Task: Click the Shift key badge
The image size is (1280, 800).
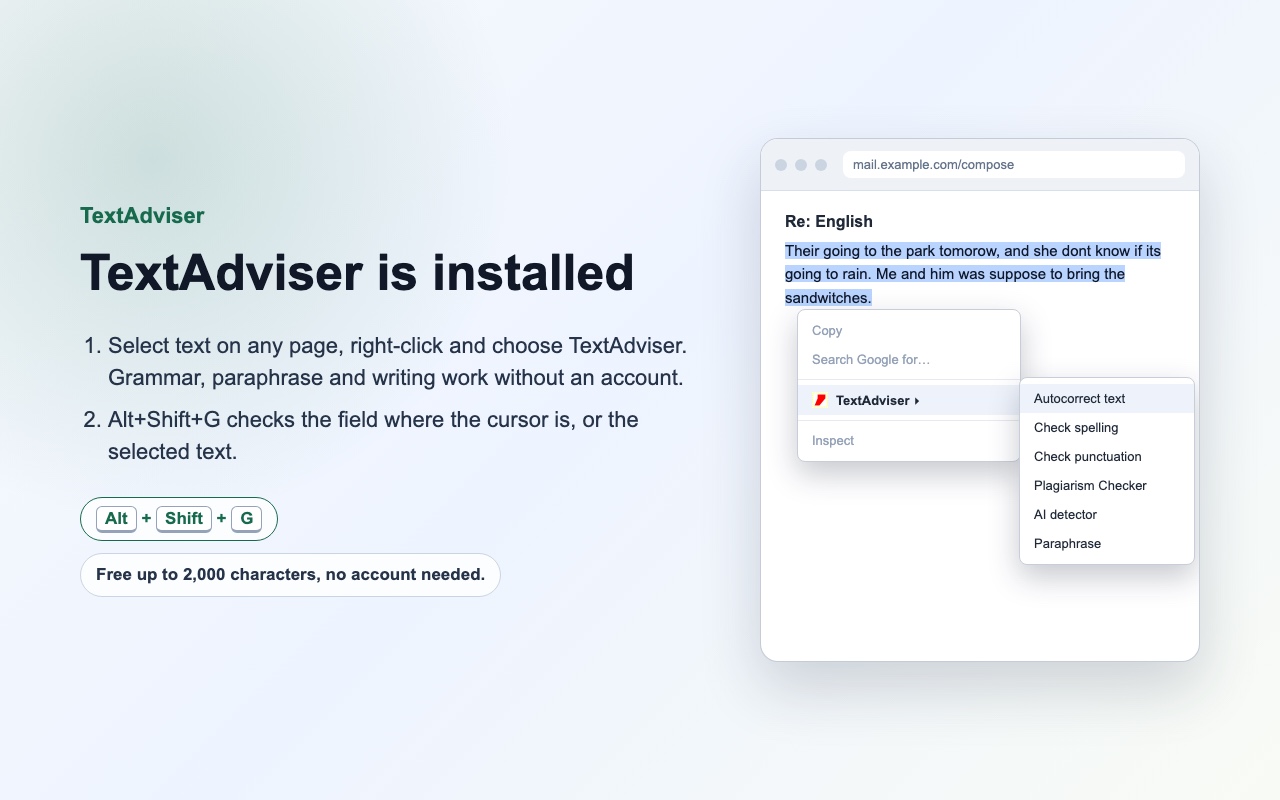Action: (x=184, y=518)
